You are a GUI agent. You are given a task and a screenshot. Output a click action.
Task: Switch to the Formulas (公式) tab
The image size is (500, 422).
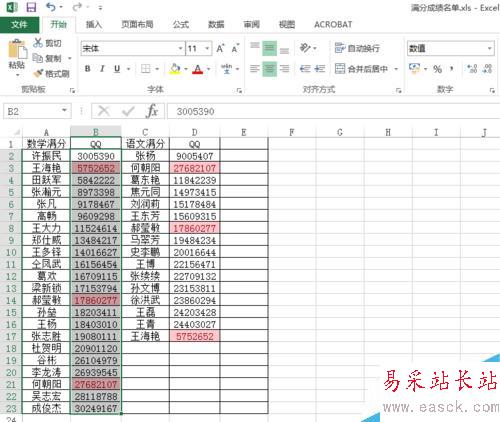point(181,24)
